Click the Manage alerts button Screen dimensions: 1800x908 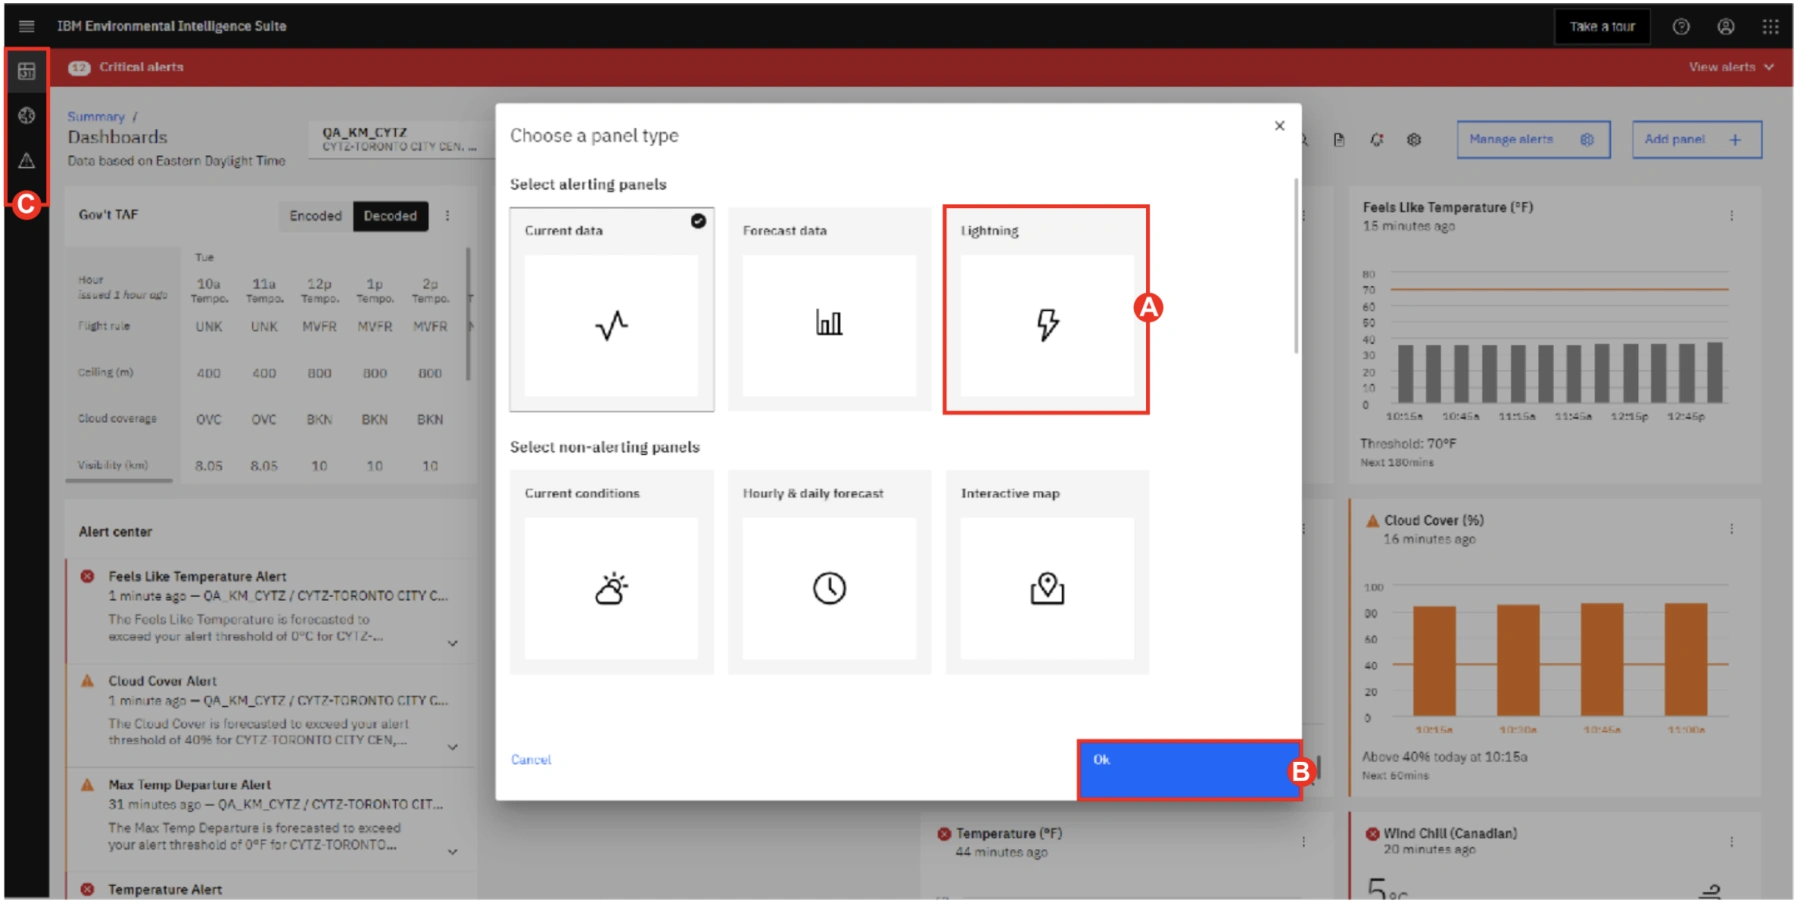[1533, 140]
